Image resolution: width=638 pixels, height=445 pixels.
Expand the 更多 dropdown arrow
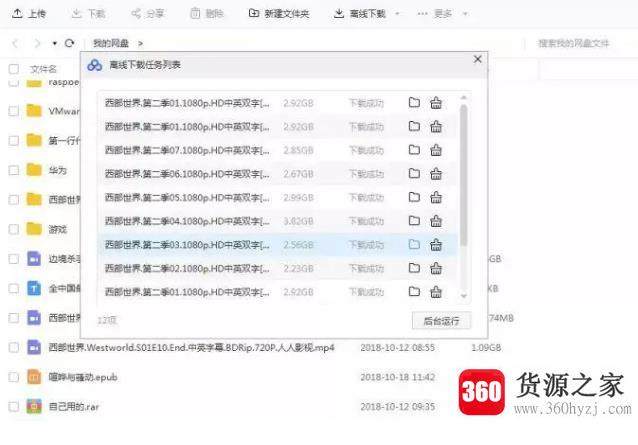(x=465, y=14)
